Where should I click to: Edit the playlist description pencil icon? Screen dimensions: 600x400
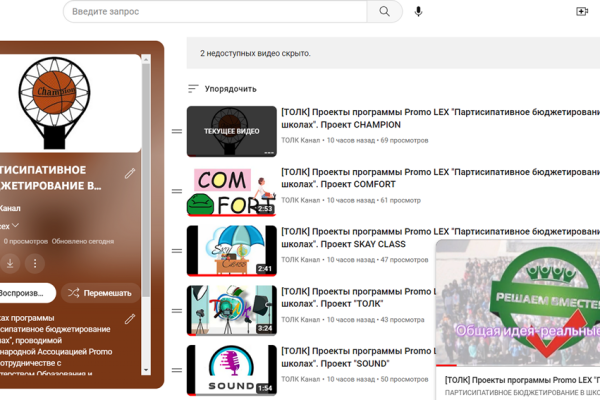click(130, 319)
